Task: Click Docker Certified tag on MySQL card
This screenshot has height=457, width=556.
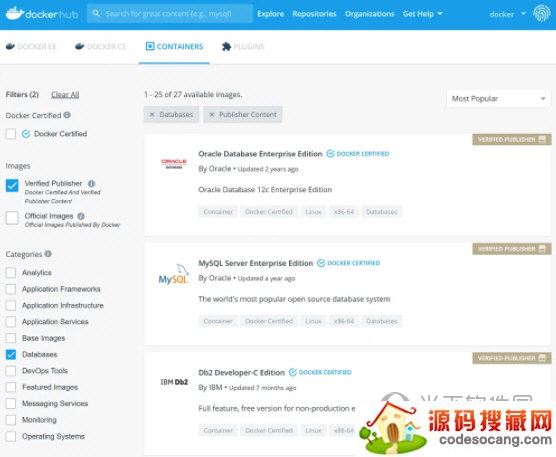Action: click(269, 321)
